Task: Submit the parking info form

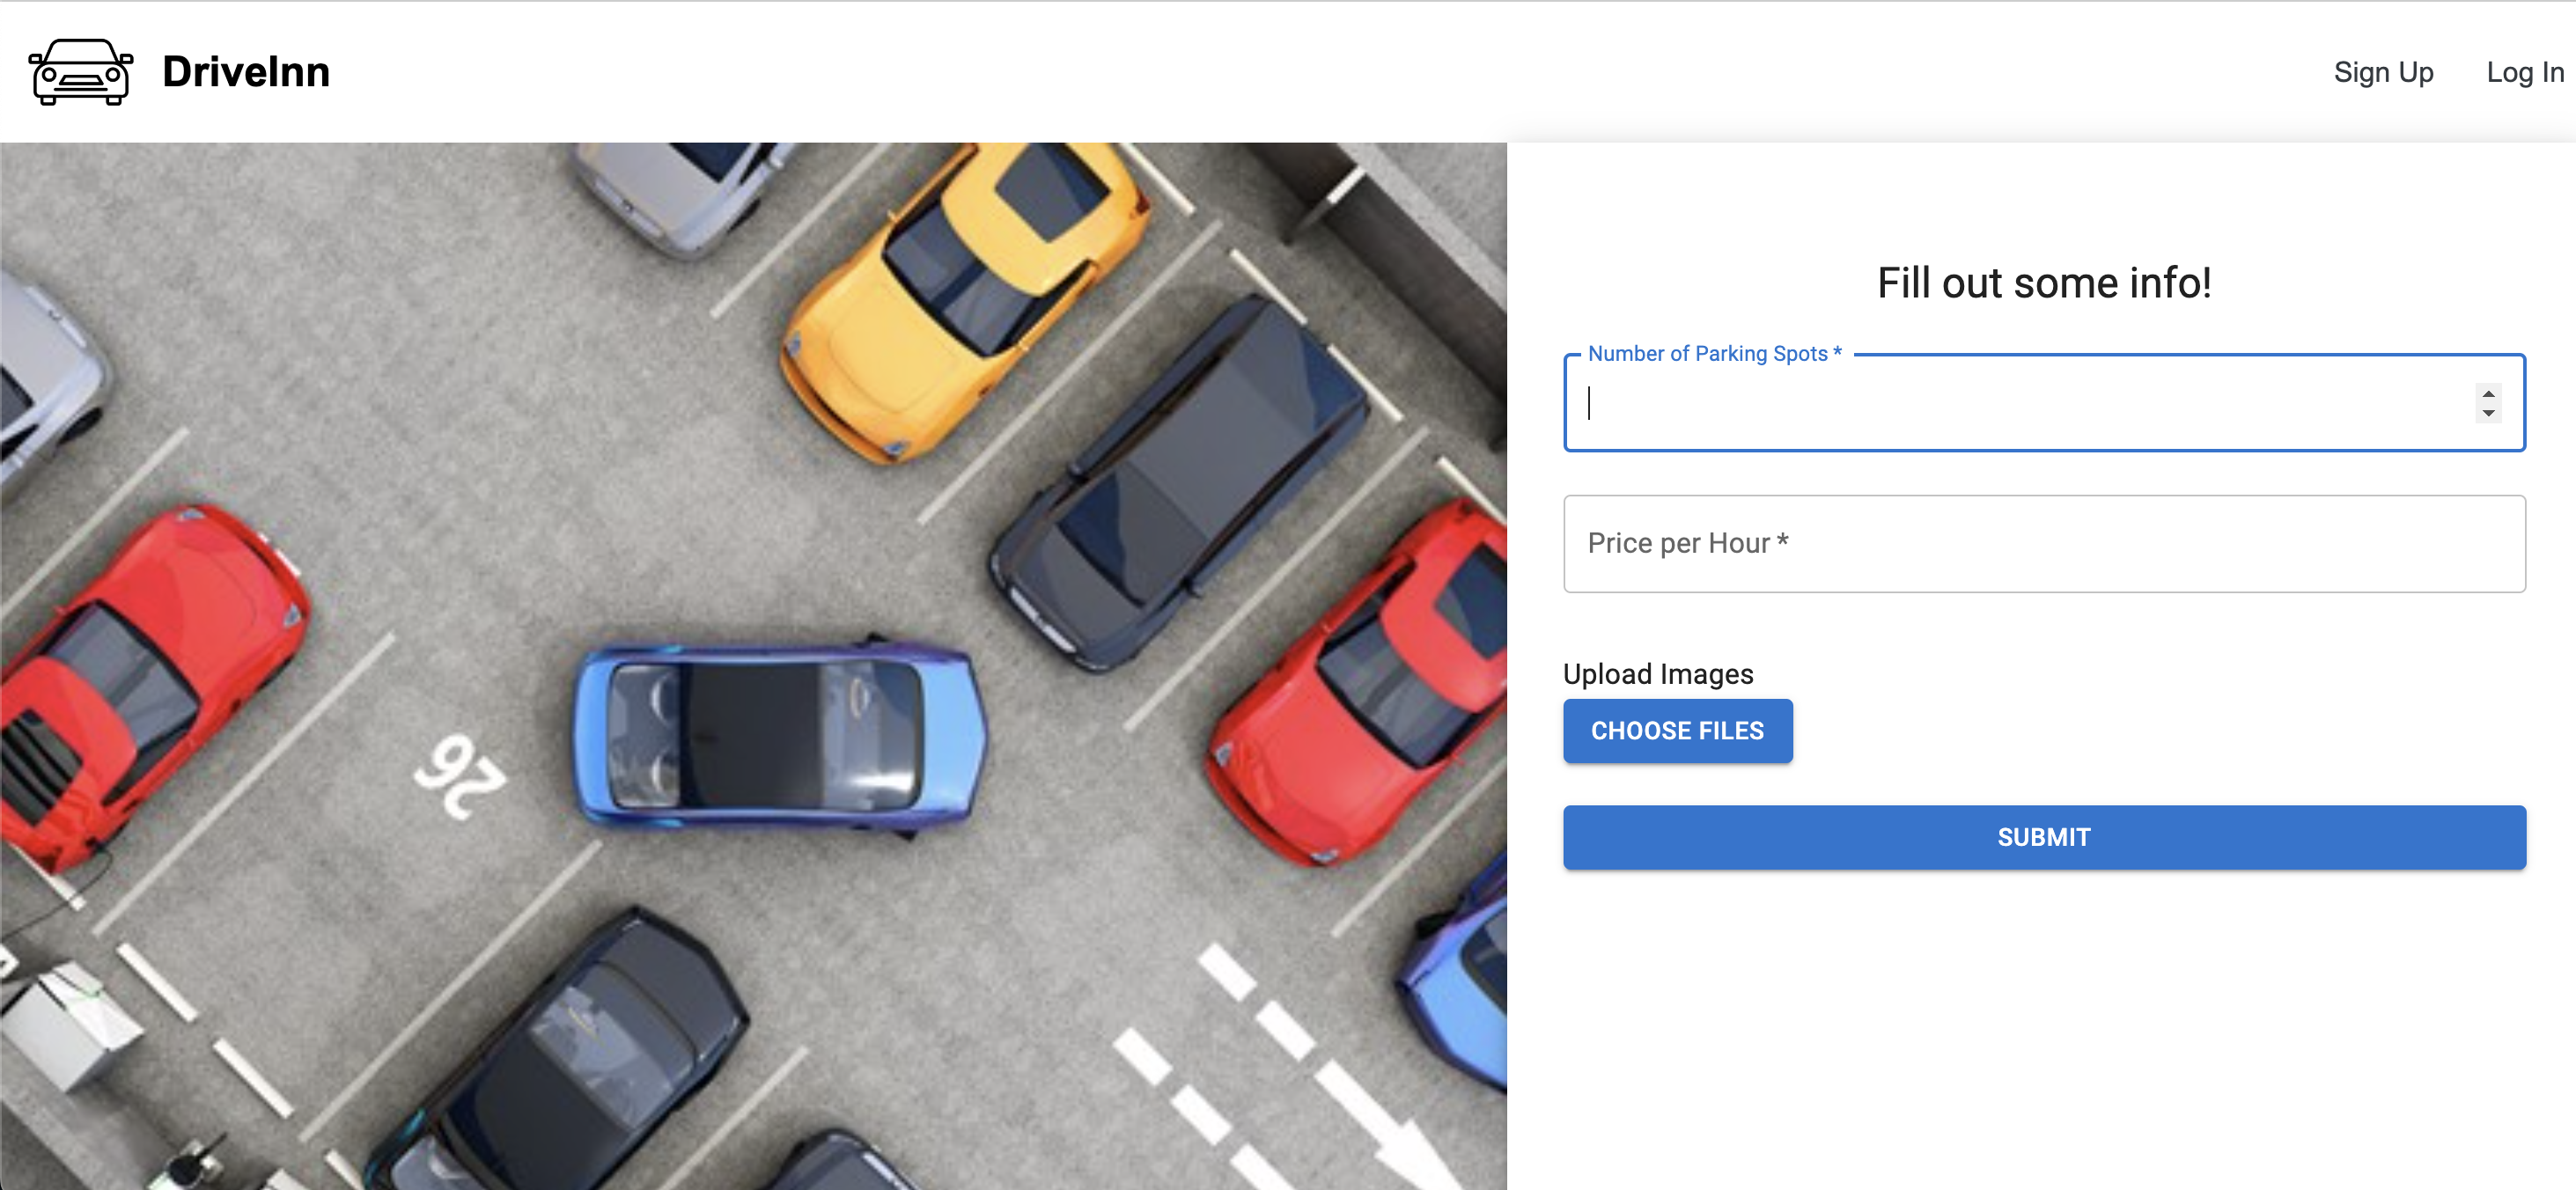Action: coord(2043,837)
